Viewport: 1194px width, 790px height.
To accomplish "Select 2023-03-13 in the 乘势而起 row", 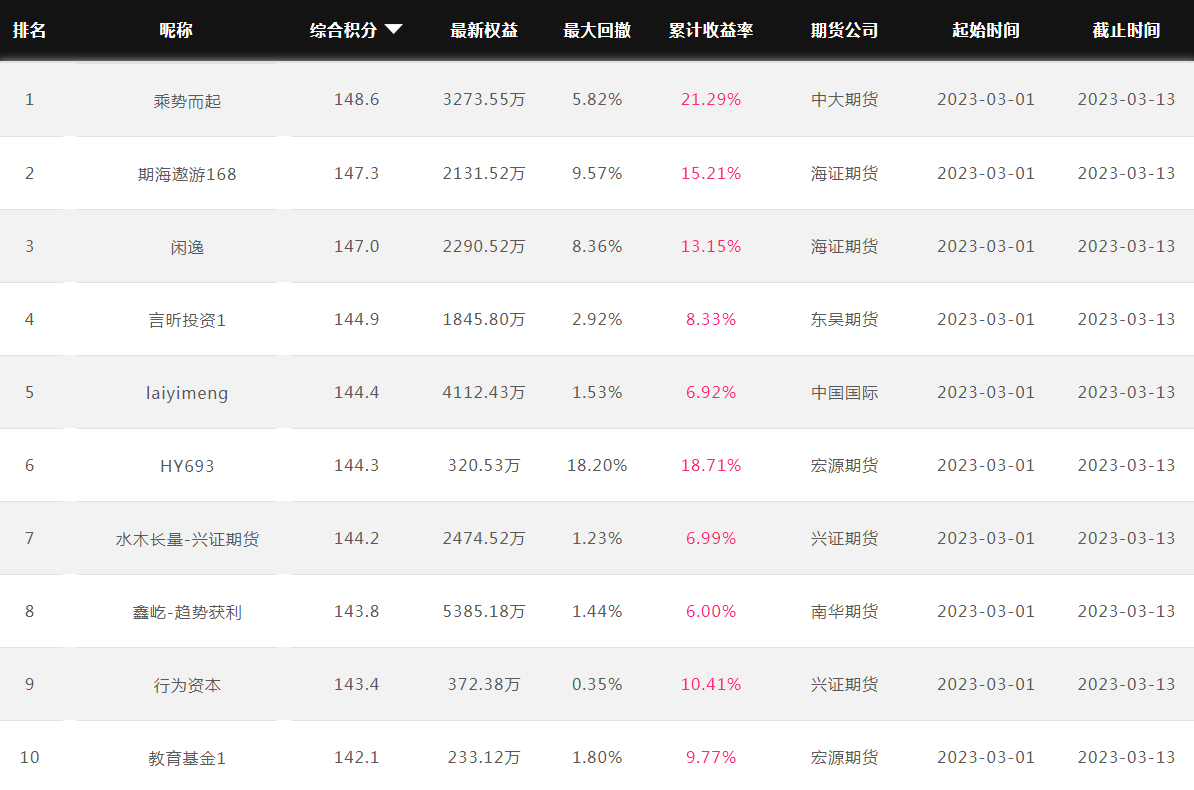I will point(1126,100).
